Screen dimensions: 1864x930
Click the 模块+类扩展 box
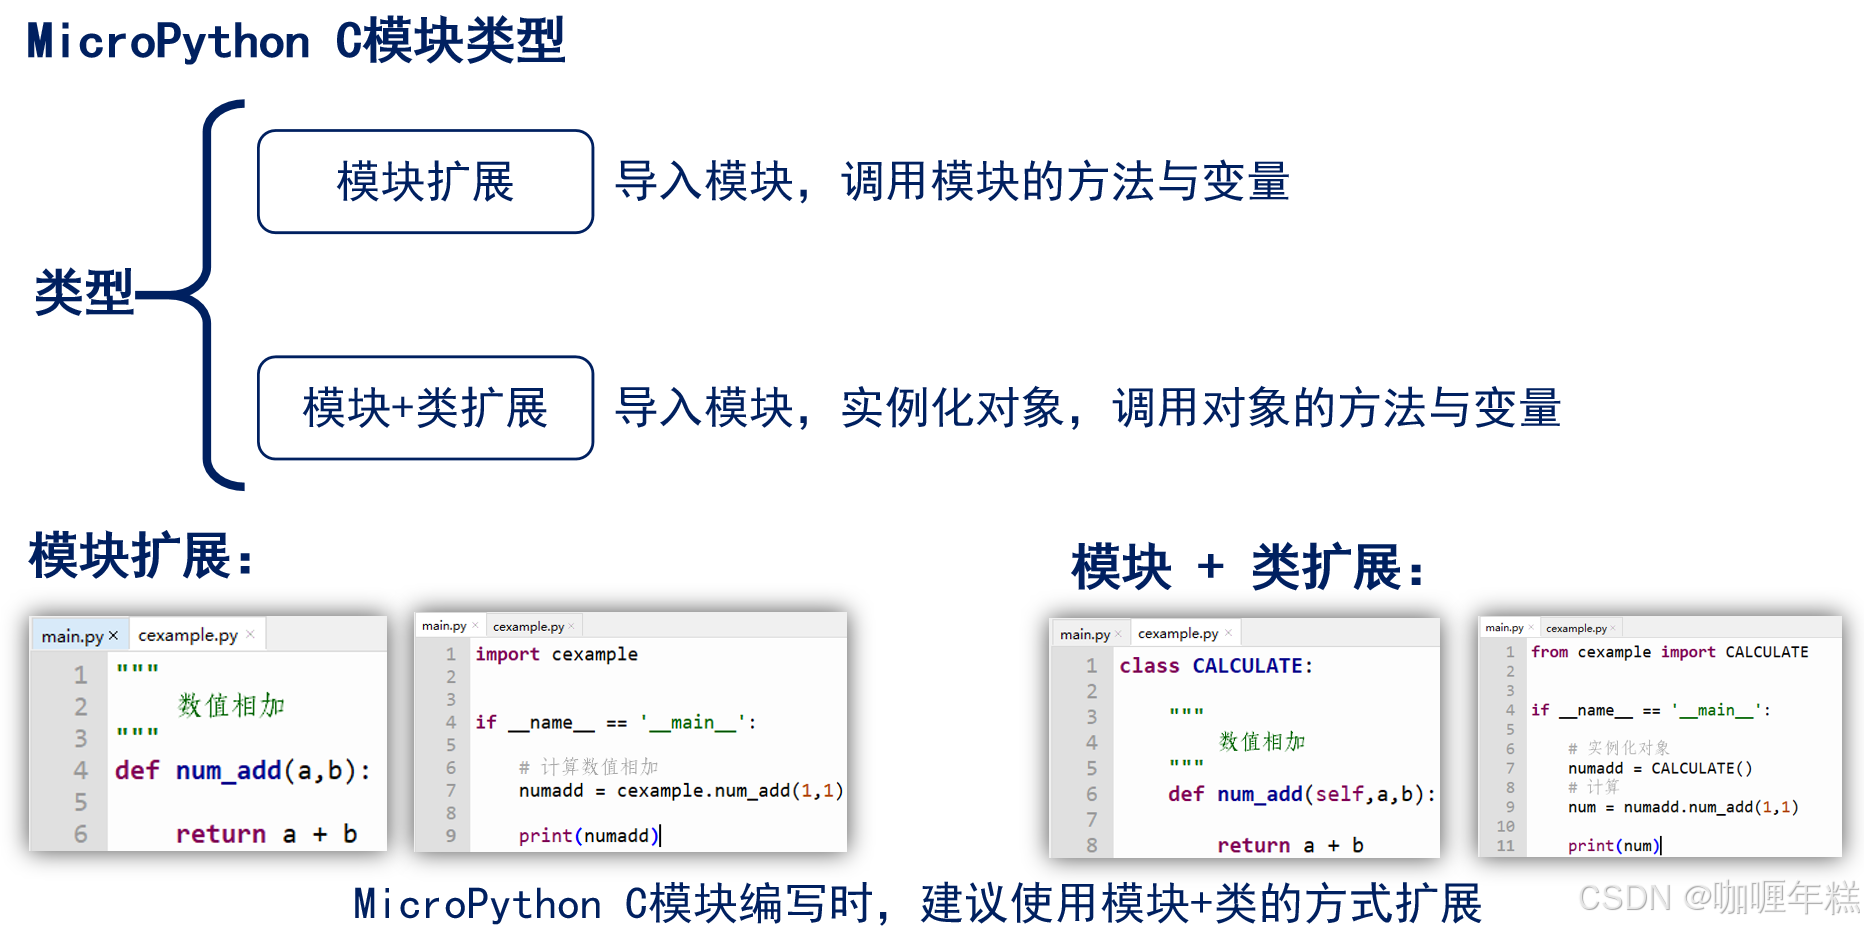point(425,408)
